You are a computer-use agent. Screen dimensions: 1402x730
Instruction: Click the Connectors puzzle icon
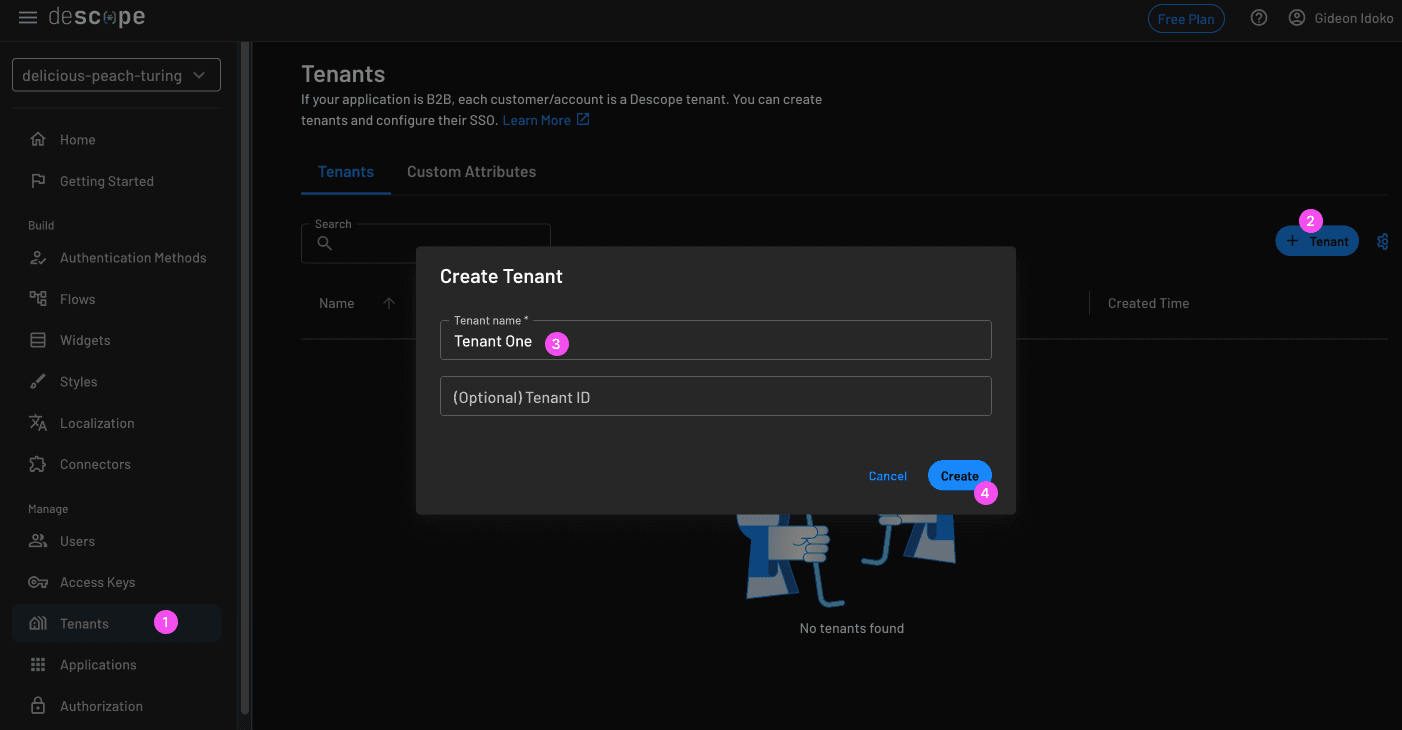[38, 464]
